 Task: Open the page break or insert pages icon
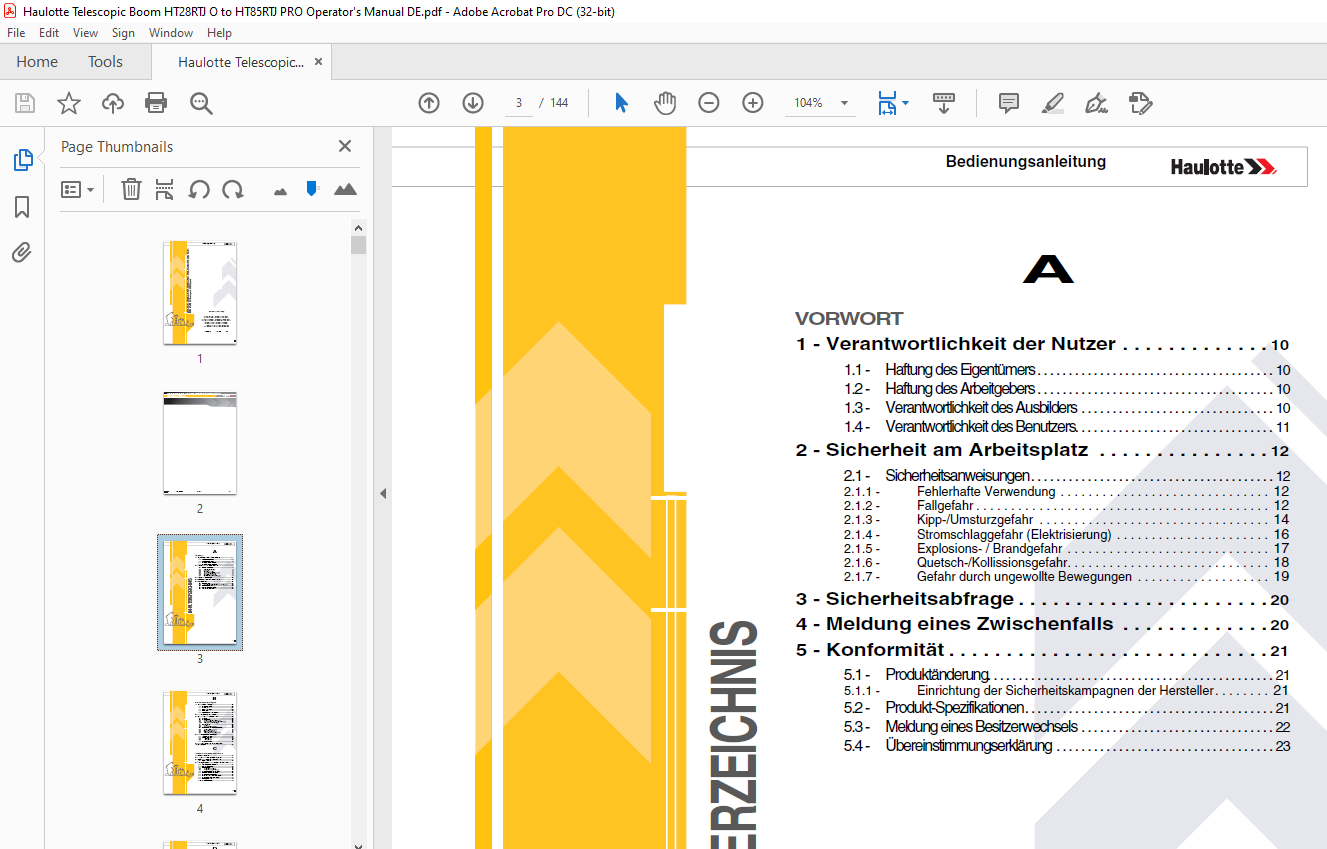[165, 189]
